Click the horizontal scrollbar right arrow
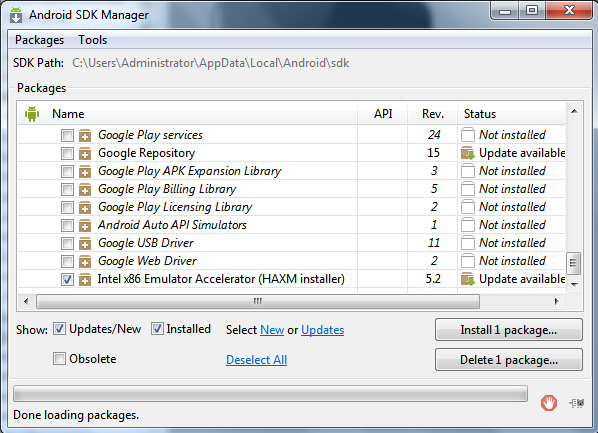Viewport: 598px width, 433px height. pyautogui.click(x=557, y=301)
